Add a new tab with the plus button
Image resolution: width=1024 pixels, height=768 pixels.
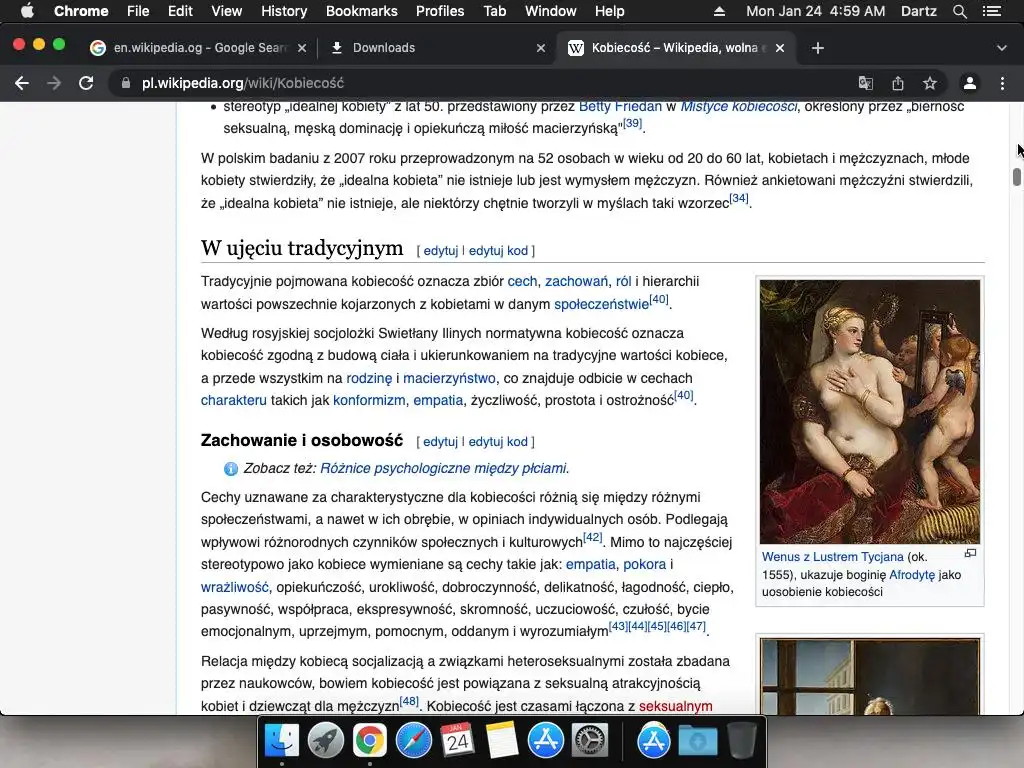[x=818, y=48]
